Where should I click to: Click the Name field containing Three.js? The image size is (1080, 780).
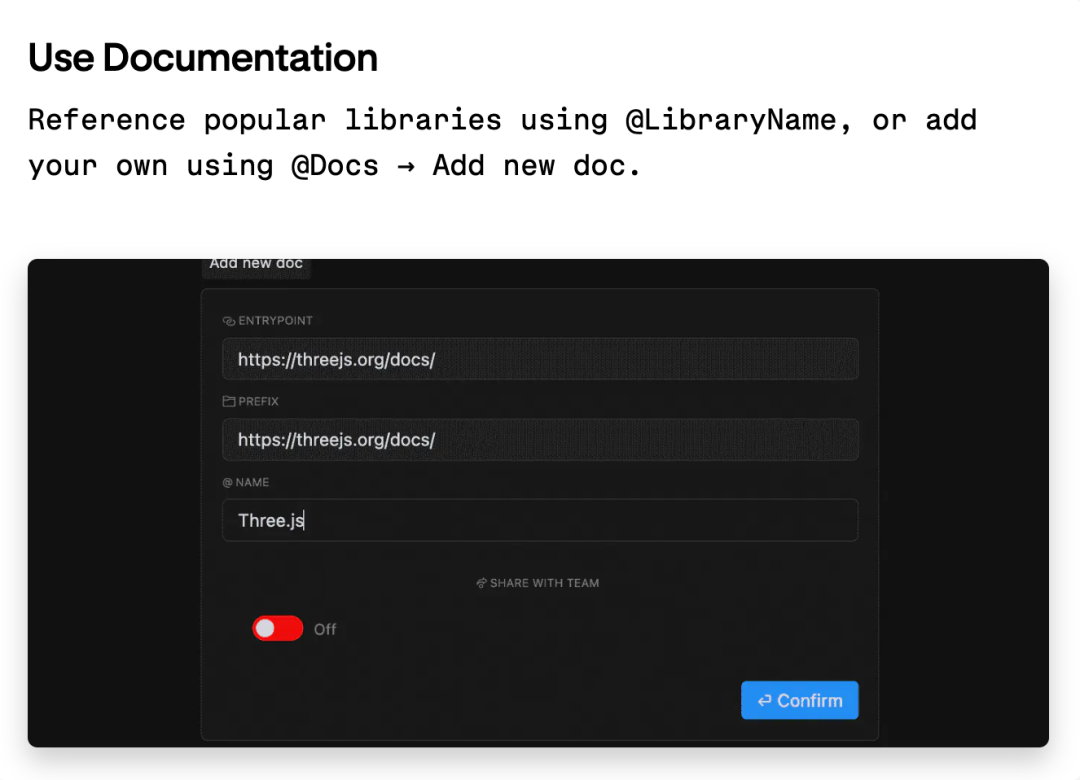[540, 520]
